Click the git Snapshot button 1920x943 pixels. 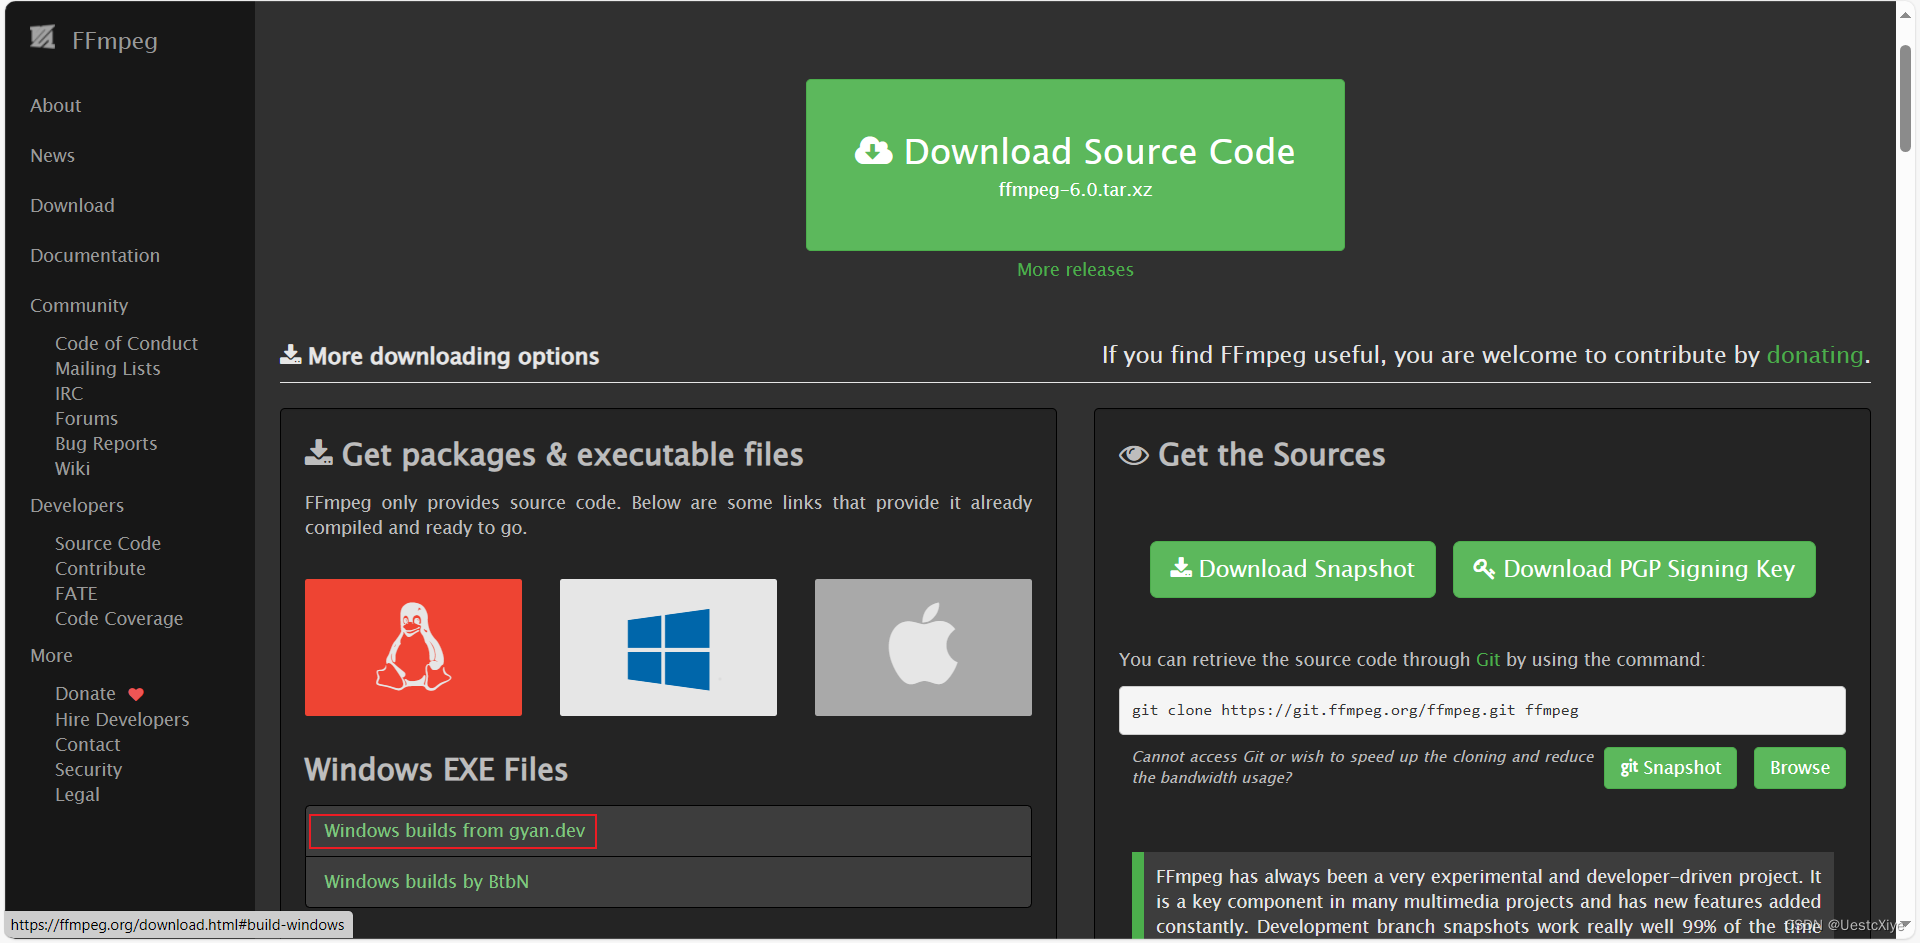pyautogui.click(x=1670, y=768)
